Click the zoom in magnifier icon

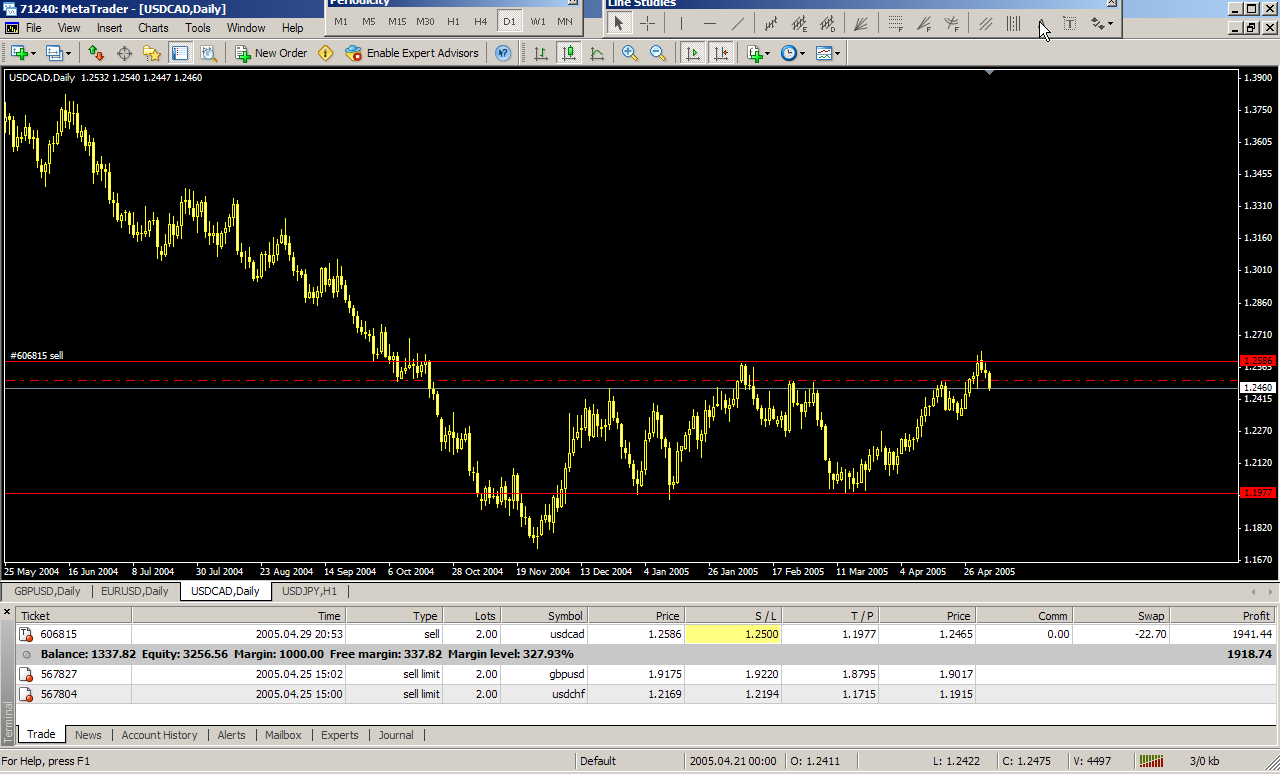[x=630, y=53]
